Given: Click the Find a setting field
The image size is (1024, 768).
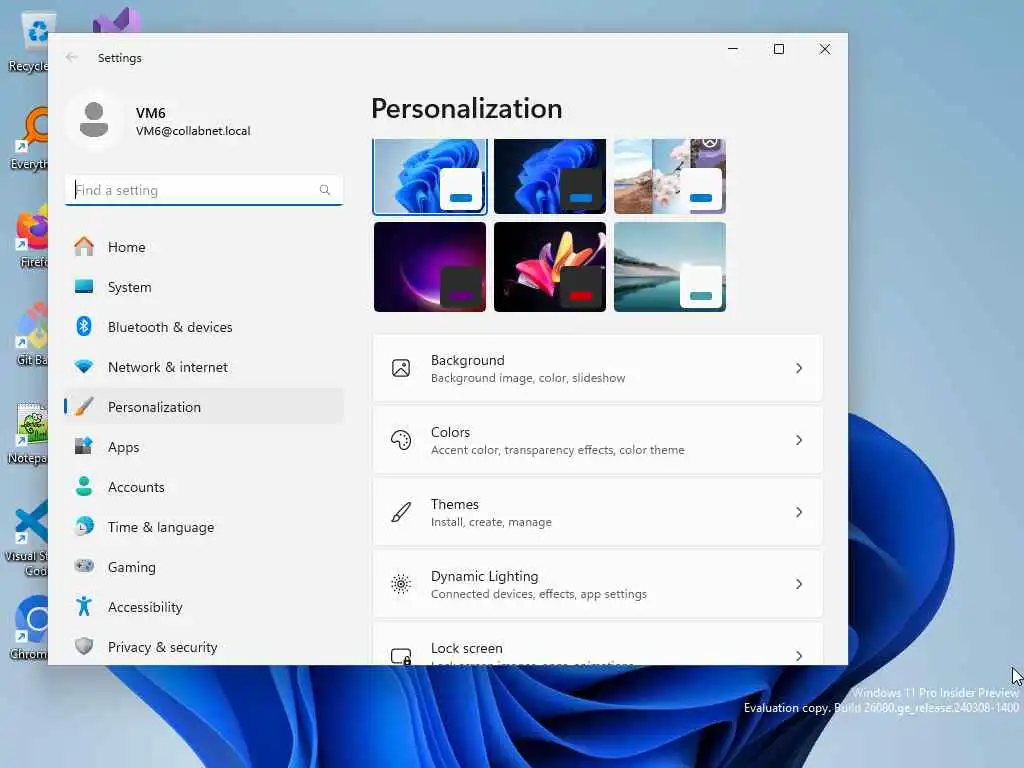Looking at the screenshot, I should point(204,190).
